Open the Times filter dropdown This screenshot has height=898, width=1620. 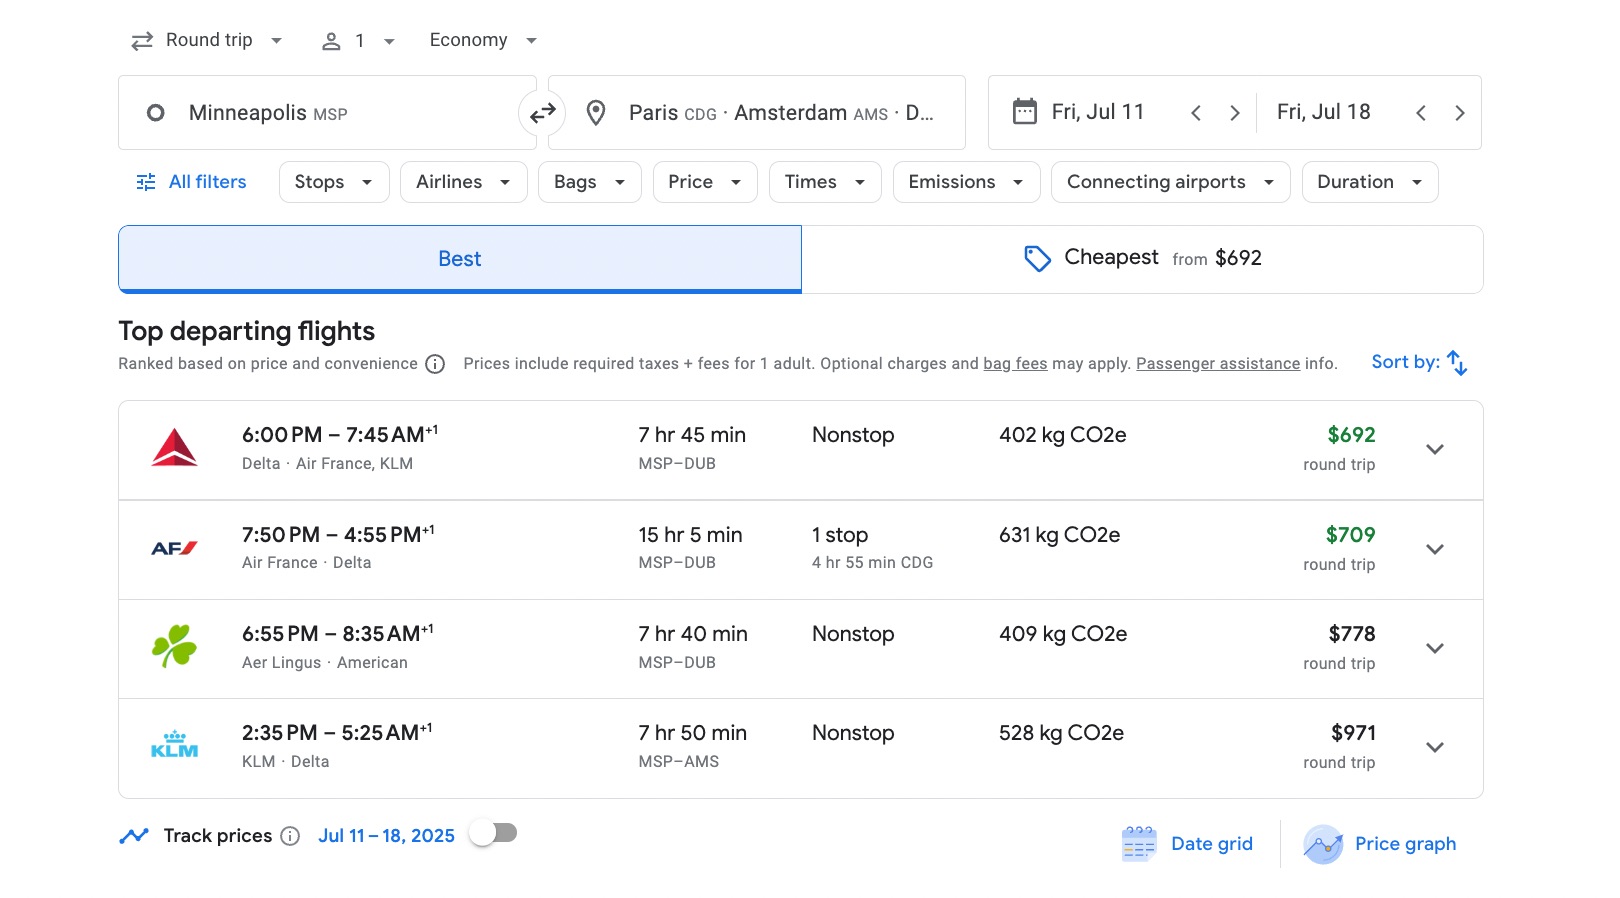pos(825,182)
